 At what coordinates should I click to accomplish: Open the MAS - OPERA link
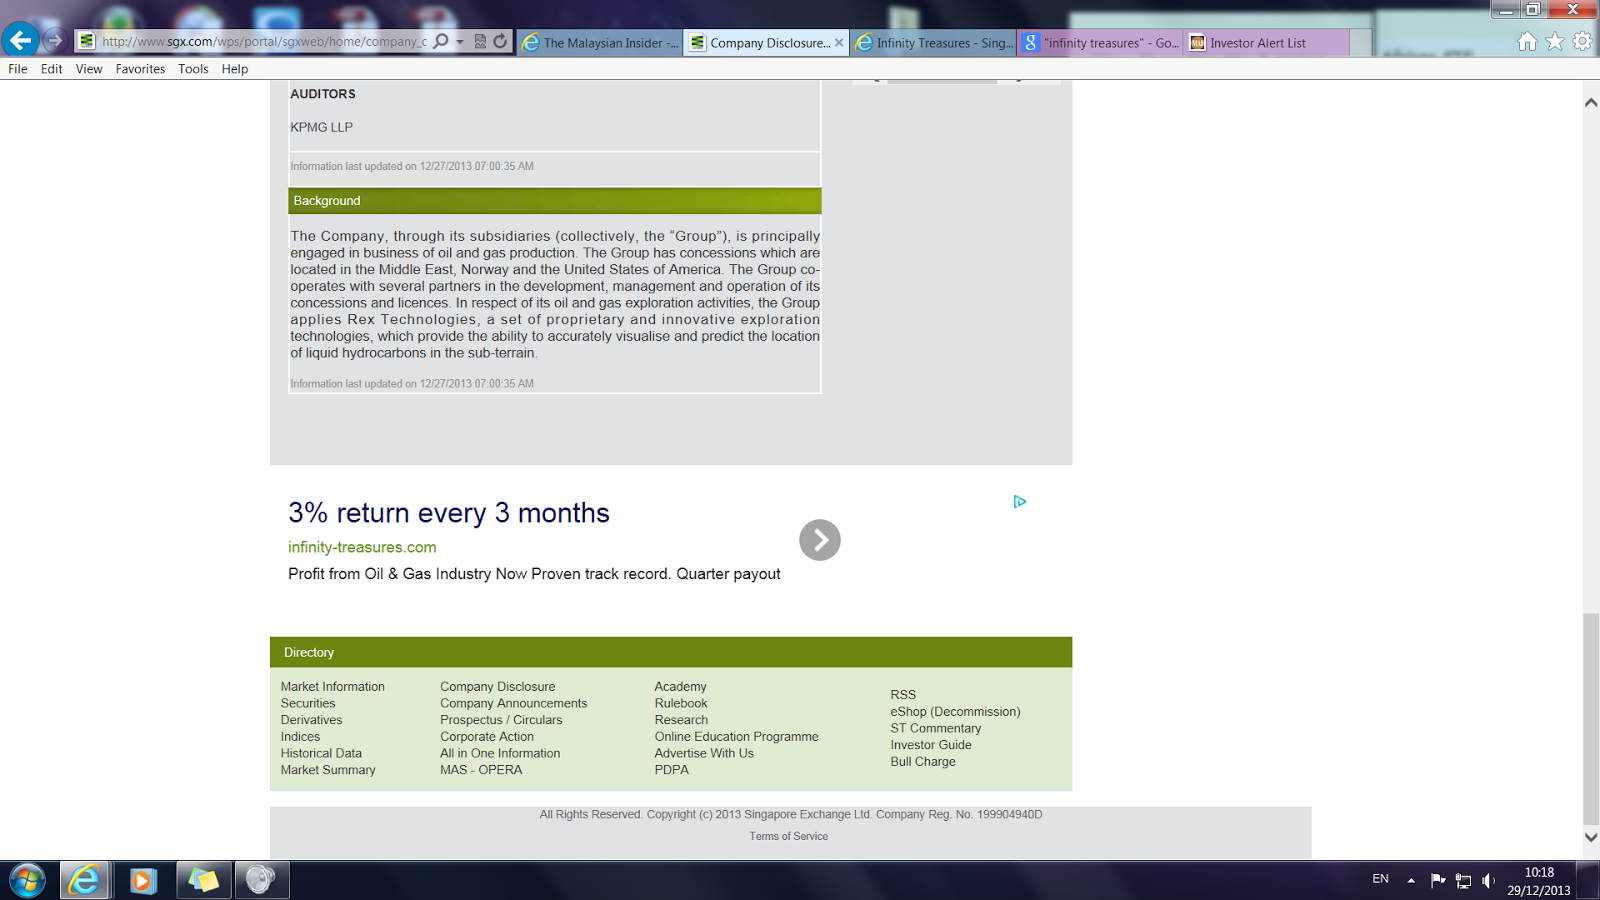481,770
